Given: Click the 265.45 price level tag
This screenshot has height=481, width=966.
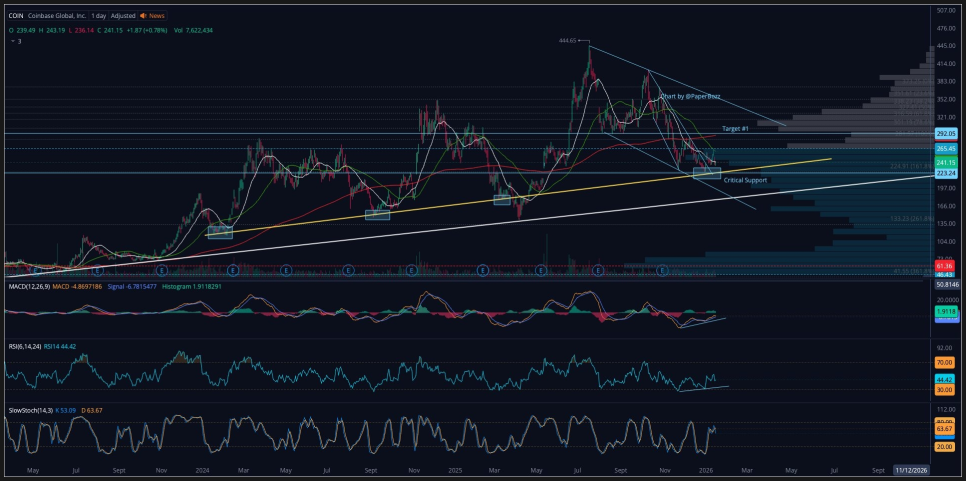Looking at the screenshot, I should point(946,148).
